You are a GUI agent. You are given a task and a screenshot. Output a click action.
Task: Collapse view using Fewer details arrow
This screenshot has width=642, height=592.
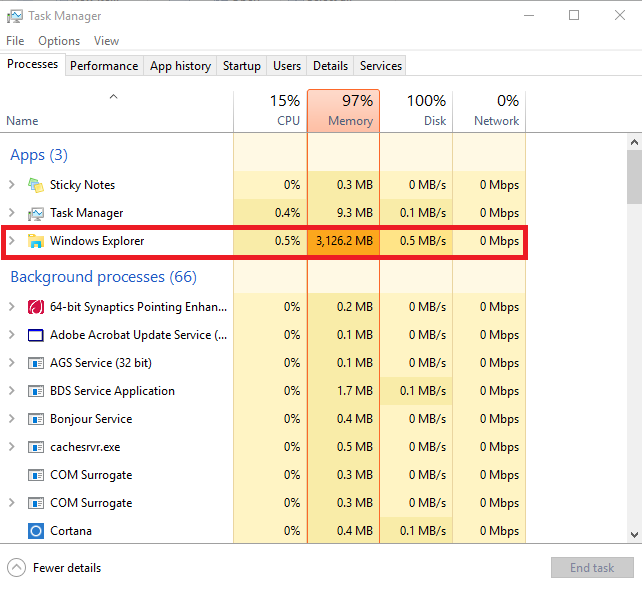point(16,568)
